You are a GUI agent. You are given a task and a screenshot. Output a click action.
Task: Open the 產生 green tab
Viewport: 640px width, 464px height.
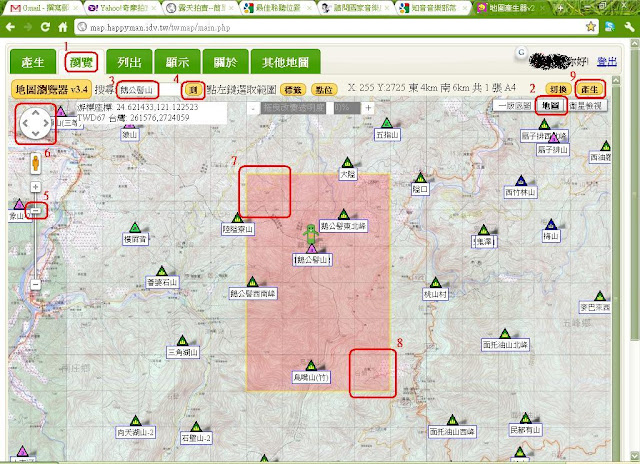pyautogui.click(x=33, y=62)
